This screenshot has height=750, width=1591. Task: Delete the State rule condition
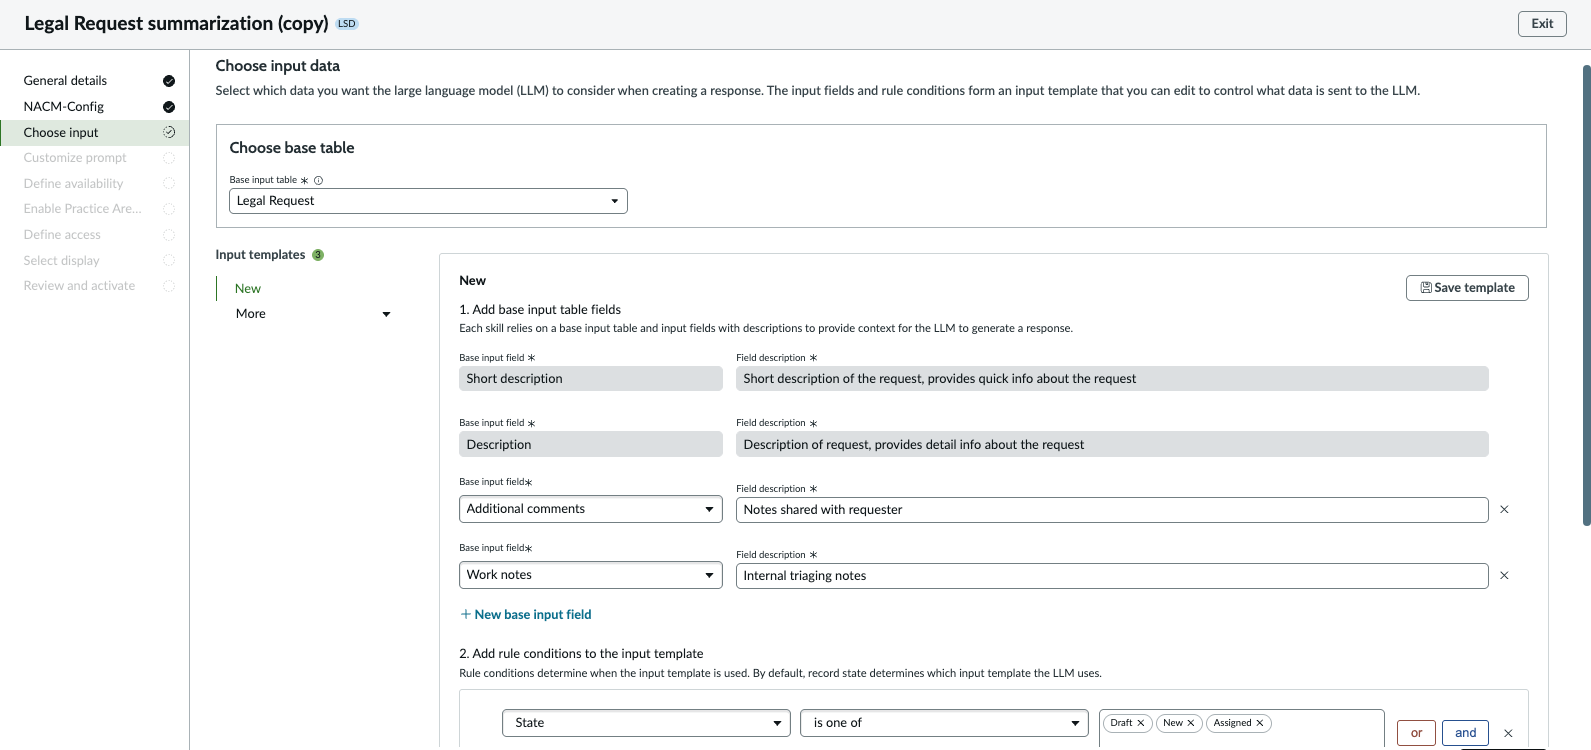[1508, 733]
